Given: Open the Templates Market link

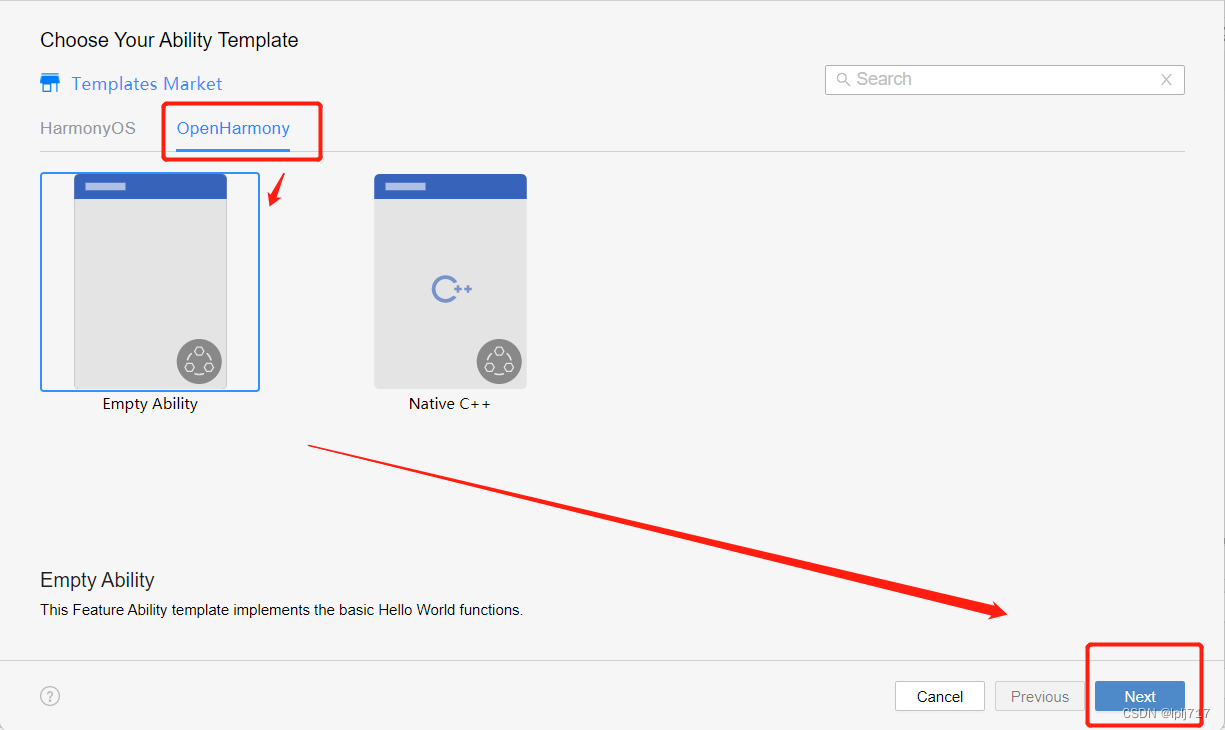Looking at the screenshot, I should tap(147, 84).
